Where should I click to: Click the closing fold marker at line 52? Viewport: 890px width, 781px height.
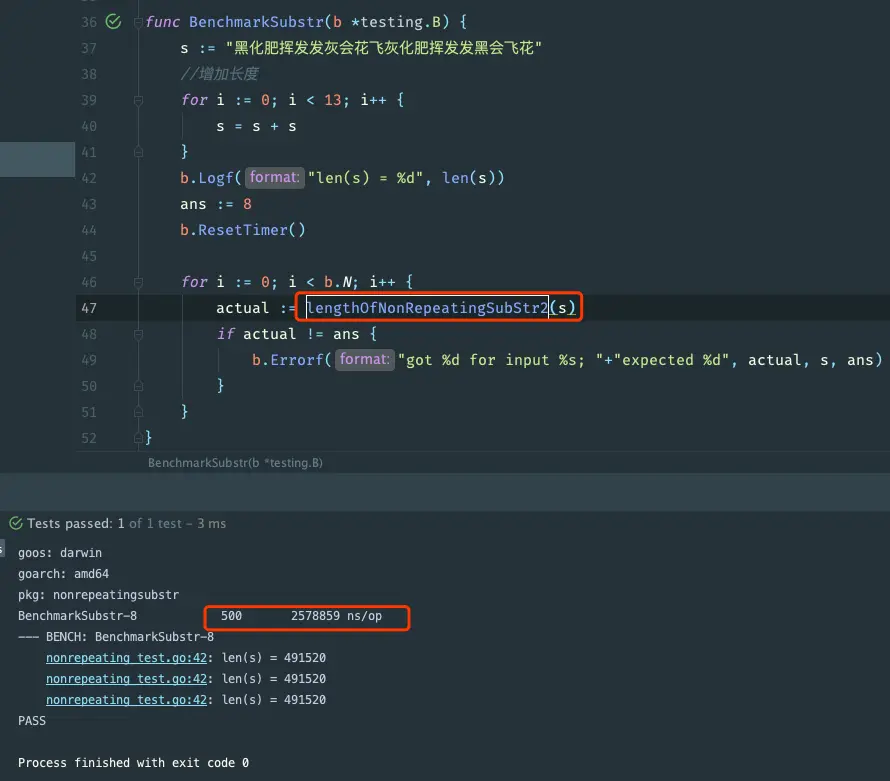(138, 438)
